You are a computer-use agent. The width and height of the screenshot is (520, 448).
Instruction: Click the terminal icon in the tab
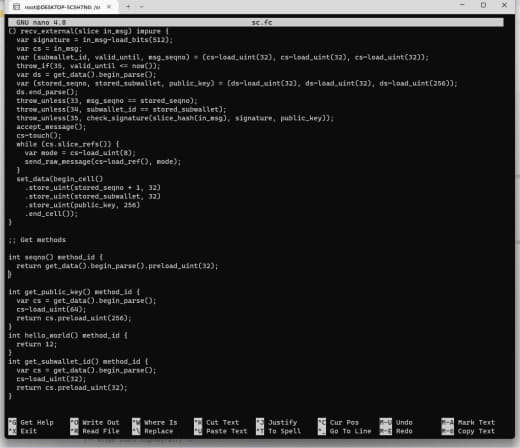[16, 6]
